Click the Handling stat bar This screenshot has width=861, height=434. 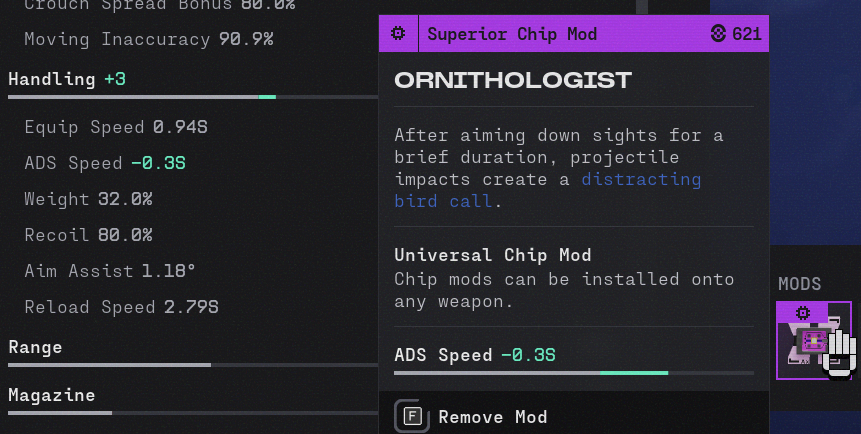193,97
